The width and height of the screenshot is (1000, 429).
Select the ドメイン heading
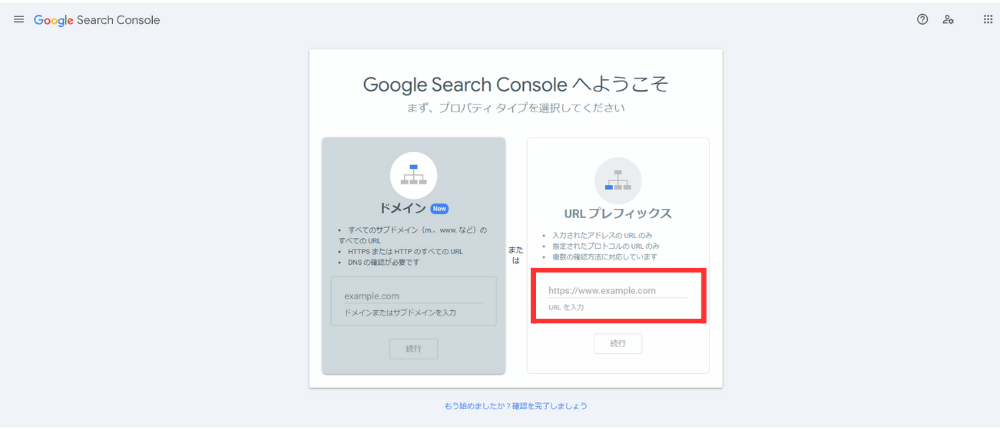click(402, 208)
